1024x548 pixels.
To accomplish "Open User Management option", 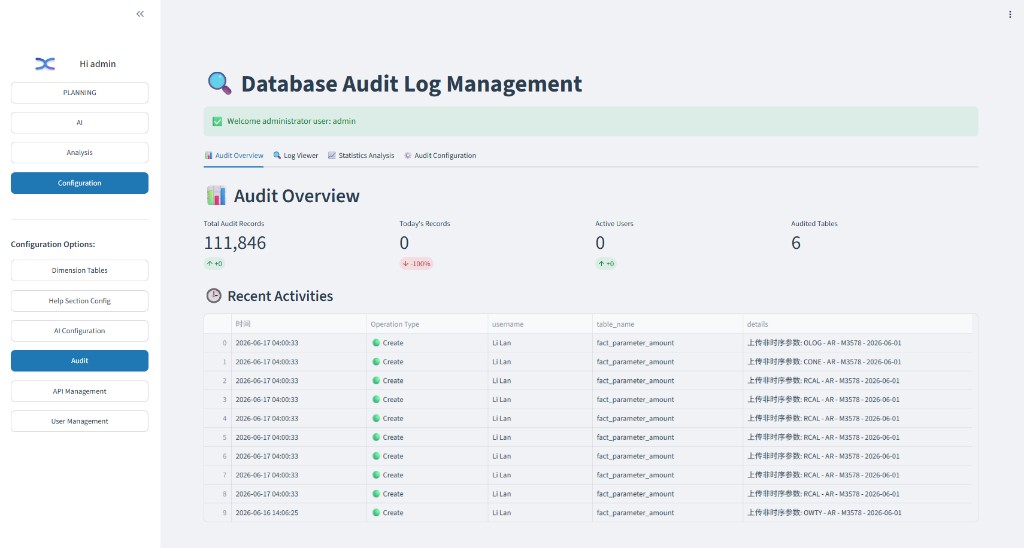I will pyautogui.click(x=80, y=421).
